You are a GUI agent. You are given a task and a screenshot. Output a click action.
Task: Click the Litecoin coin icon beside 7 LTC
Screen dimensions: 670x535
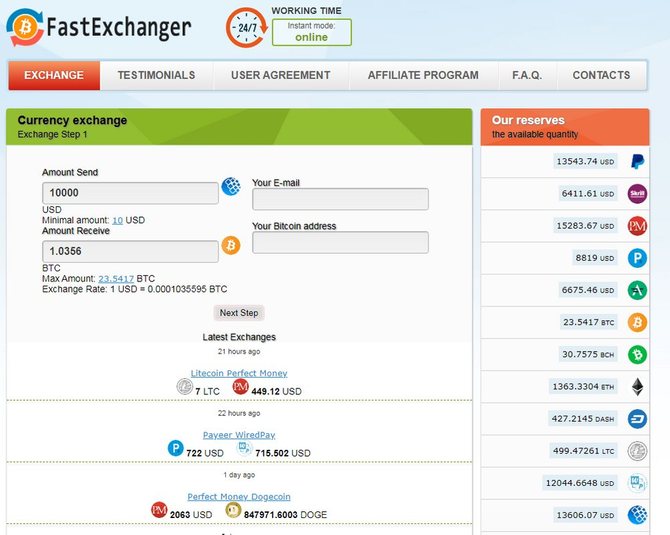click(x=185, y=386)
